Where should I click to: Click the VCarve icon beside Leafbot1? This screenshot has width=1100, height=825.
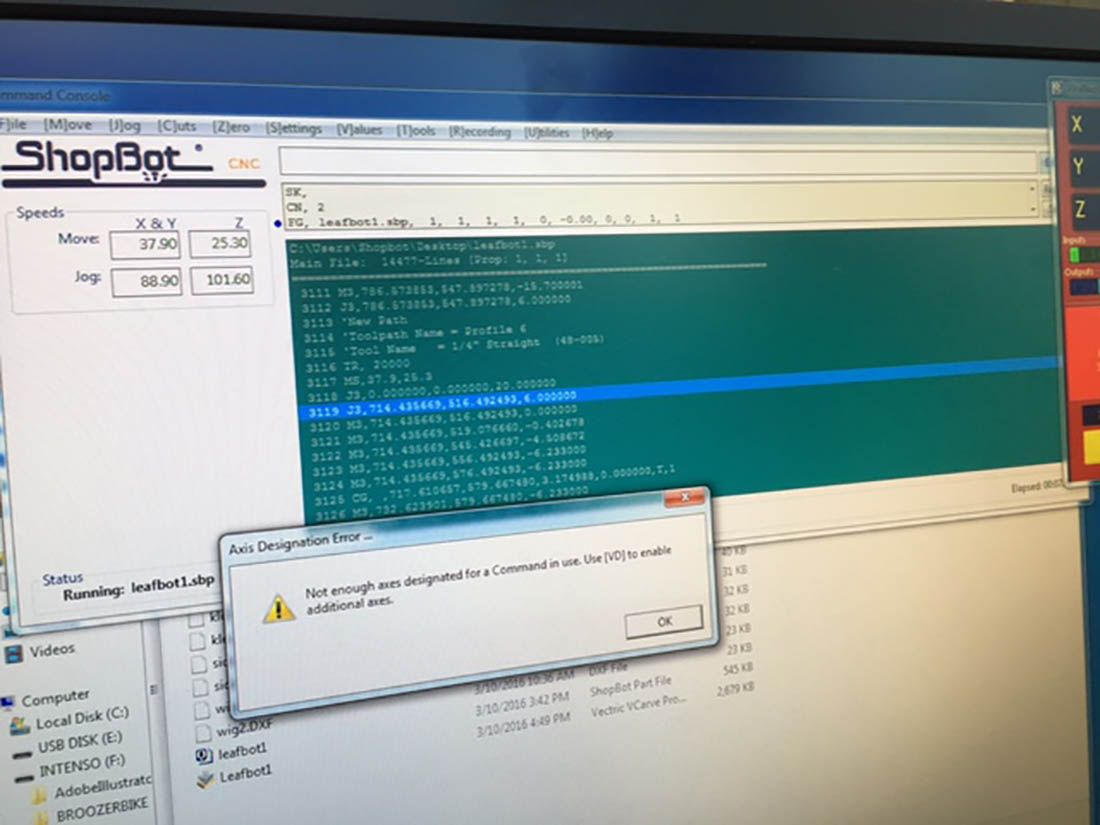(x=206, y=779)
